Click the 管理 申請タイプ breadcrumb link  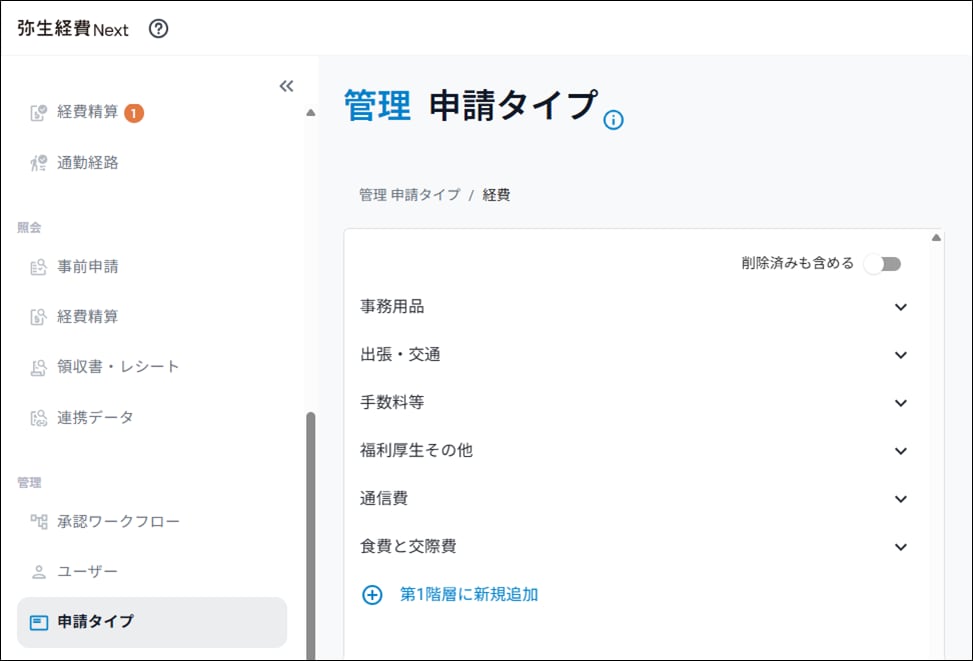tap(410, 195)
